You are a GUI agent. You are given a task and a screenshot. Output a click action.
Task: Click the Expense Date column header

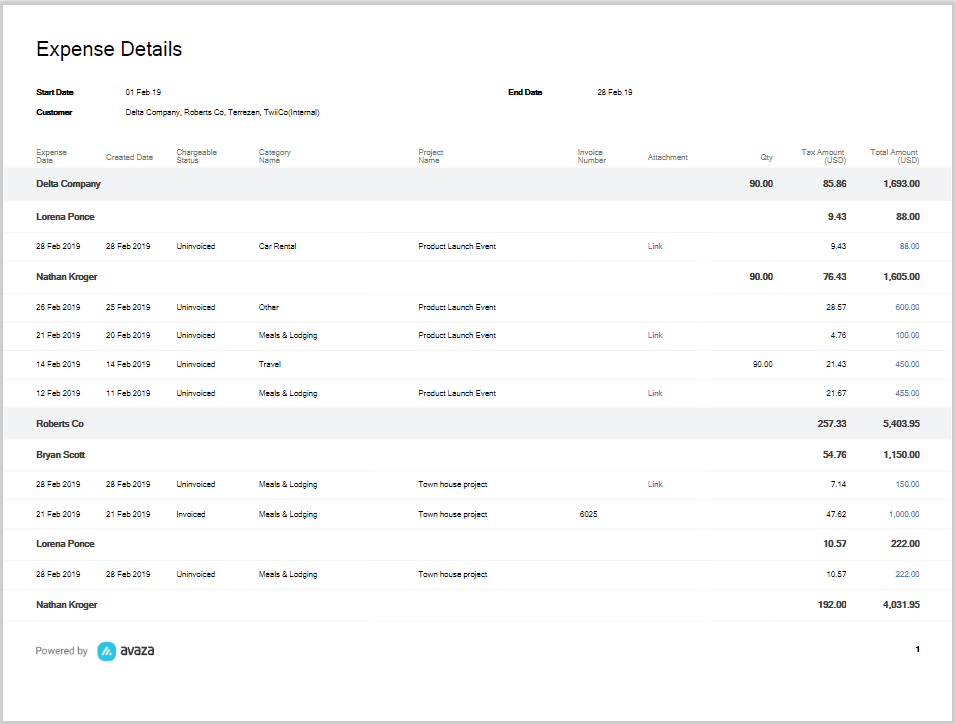coord(51,156)
